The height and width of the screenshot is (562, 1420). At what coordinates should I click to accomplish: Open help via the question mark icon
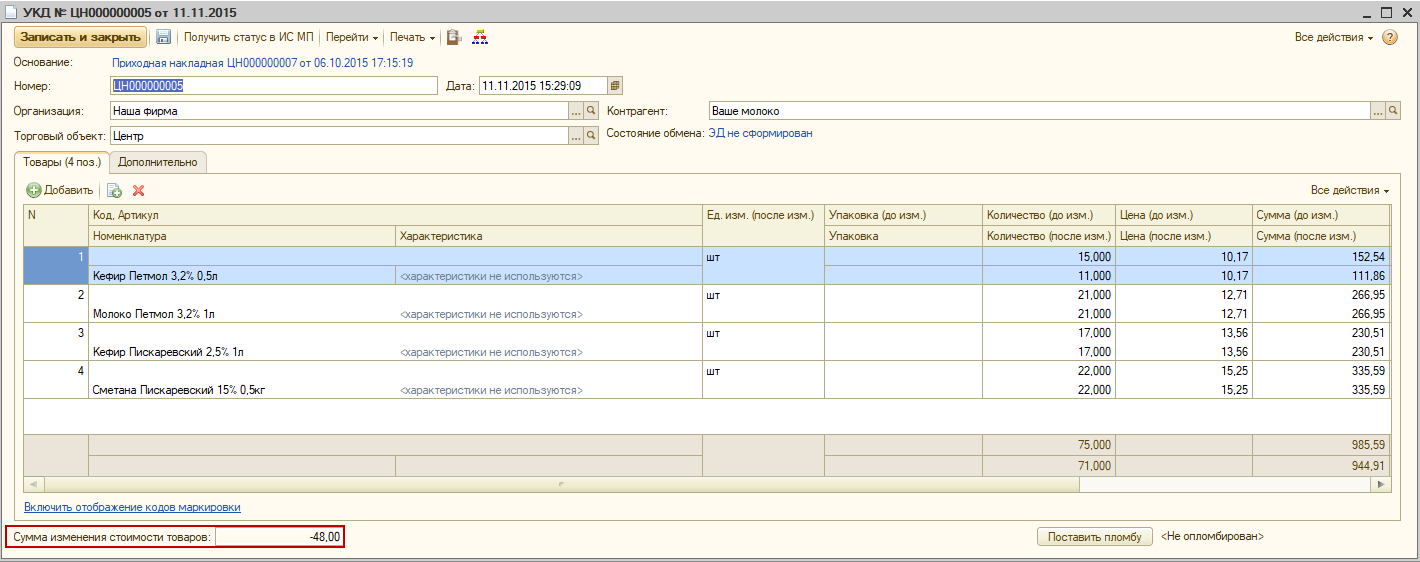(1389, 37)
